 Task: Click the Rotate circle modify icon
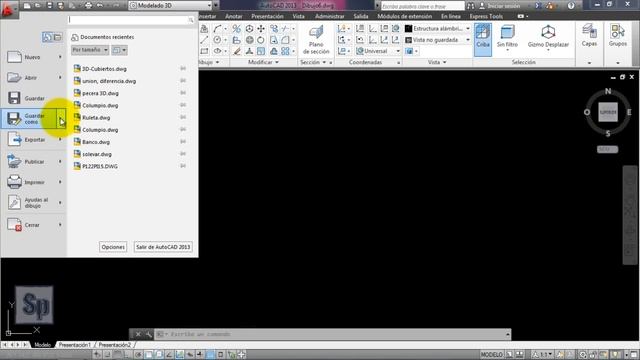(260, 40)
